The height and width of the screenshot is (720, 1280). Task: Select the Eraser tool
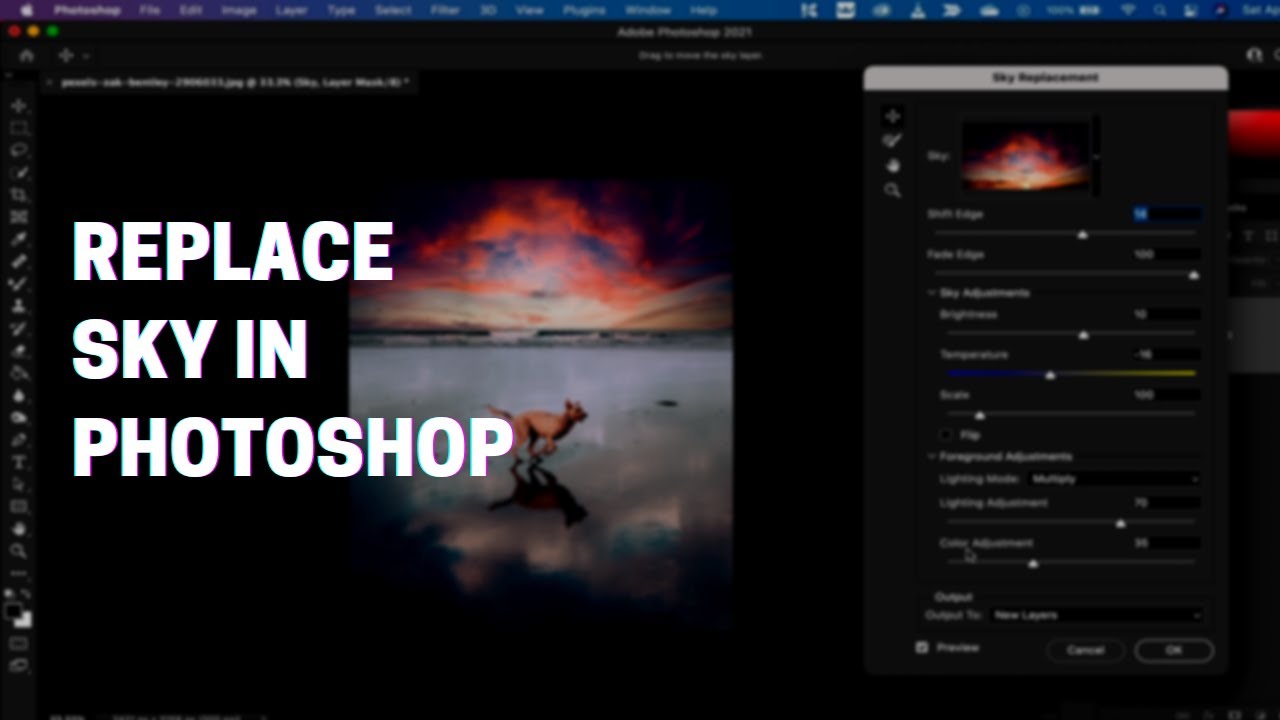[19, 350]
